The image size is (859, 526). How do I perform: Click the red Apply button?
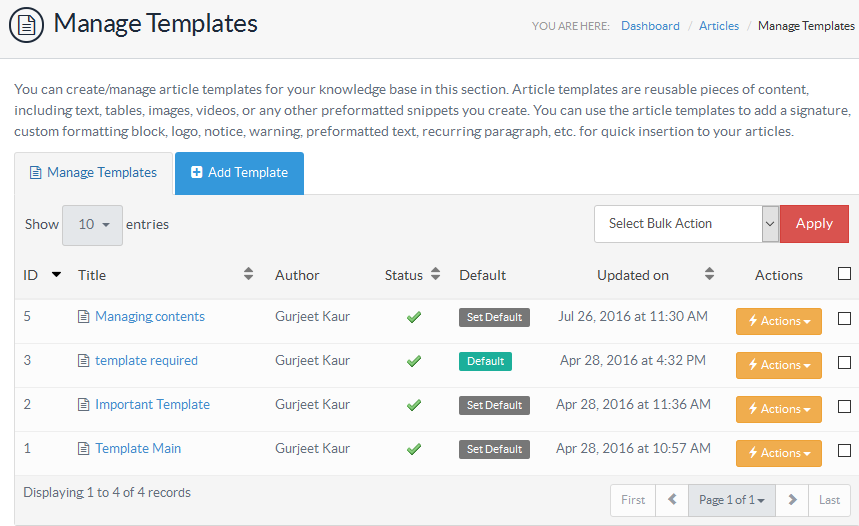814,224
